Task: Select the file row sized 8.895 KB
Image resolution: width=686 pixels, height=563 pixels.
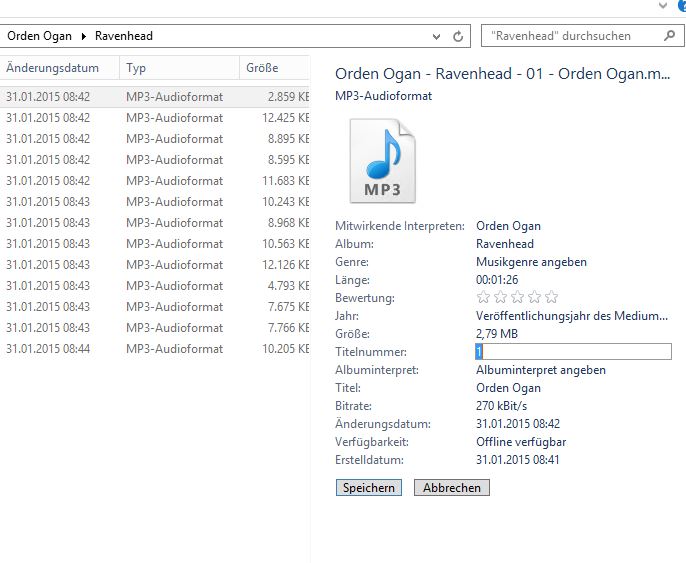Action: 154,139
